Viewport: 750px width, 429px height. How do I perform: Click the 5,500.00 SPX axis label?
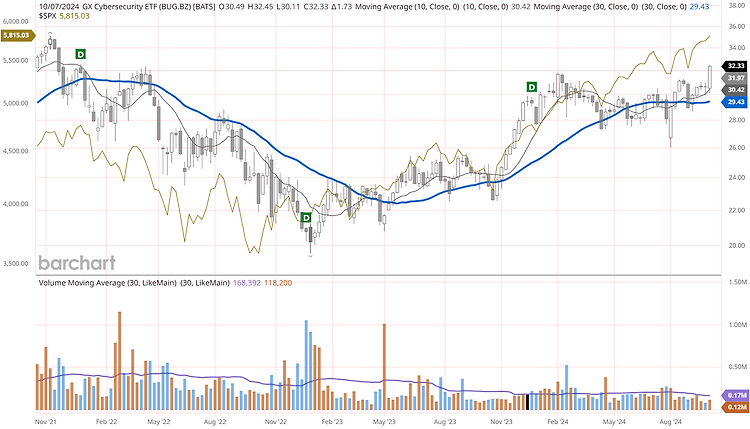[x=15, y=61]
